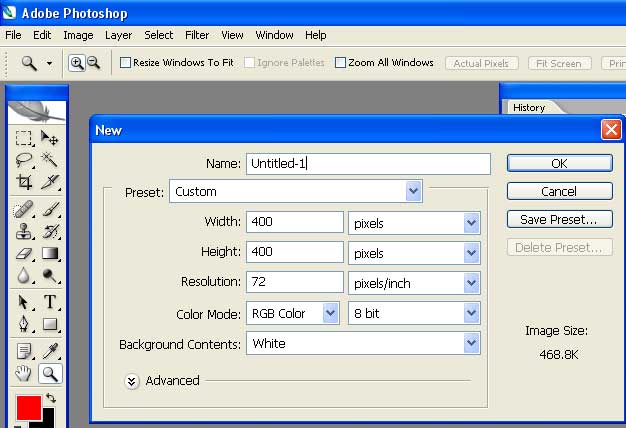Click the Zoom In icon in options bar
The image size is (626, 428).
(x=77, y=63)
